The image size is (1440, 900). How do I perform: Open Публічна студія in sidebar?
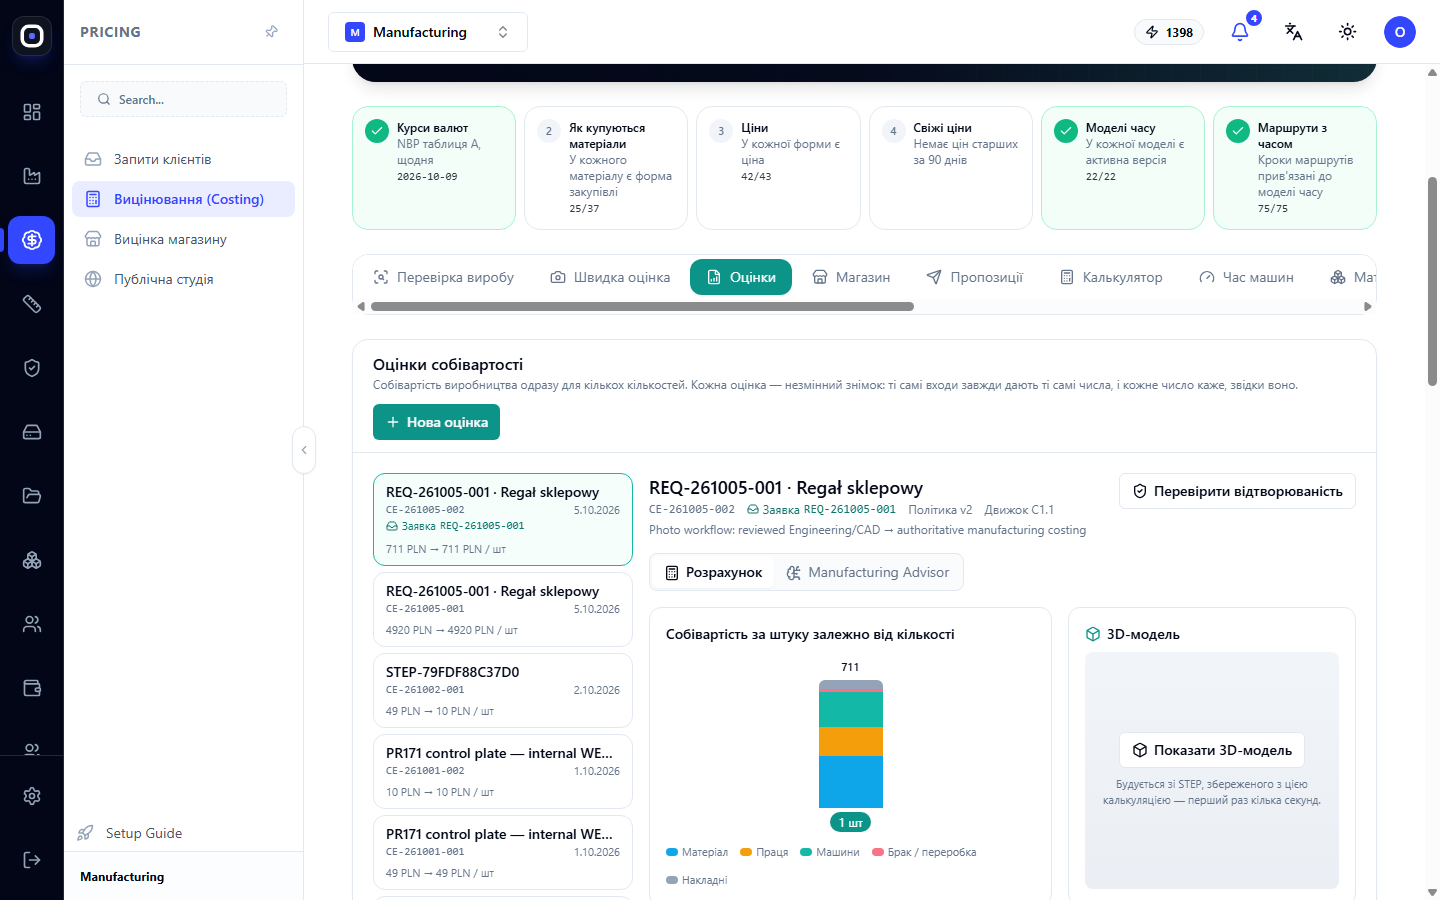point(183,279)
